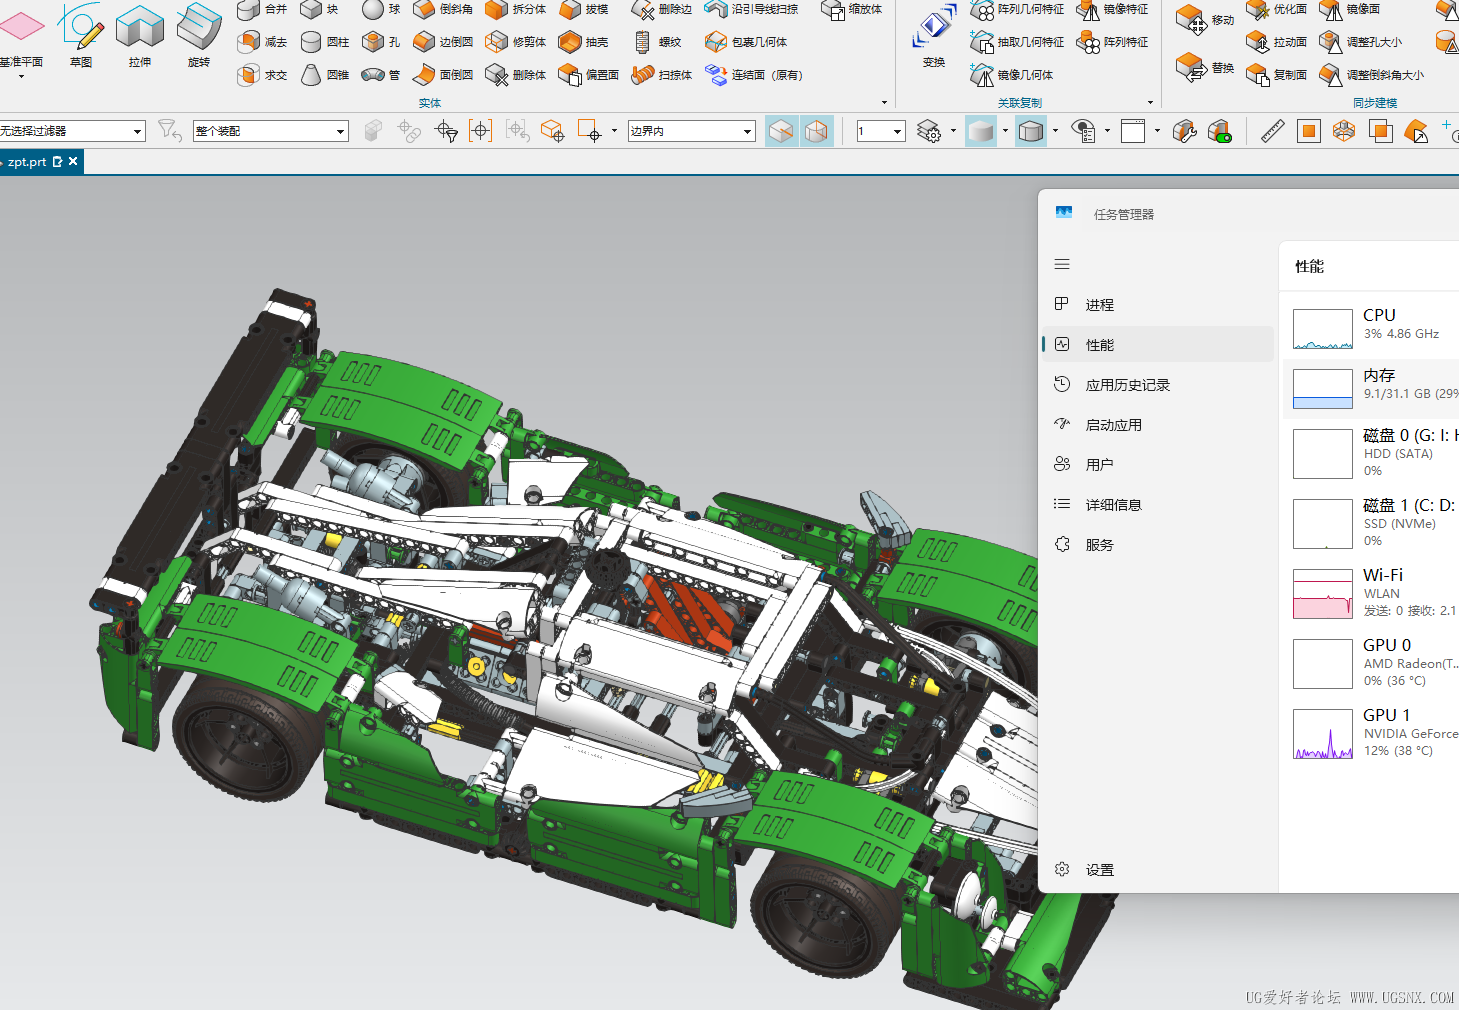The image size is (1459, 1010).
Task: Open the Swept Volume (扫掠体) tool
Action: (x=662, y=75)
